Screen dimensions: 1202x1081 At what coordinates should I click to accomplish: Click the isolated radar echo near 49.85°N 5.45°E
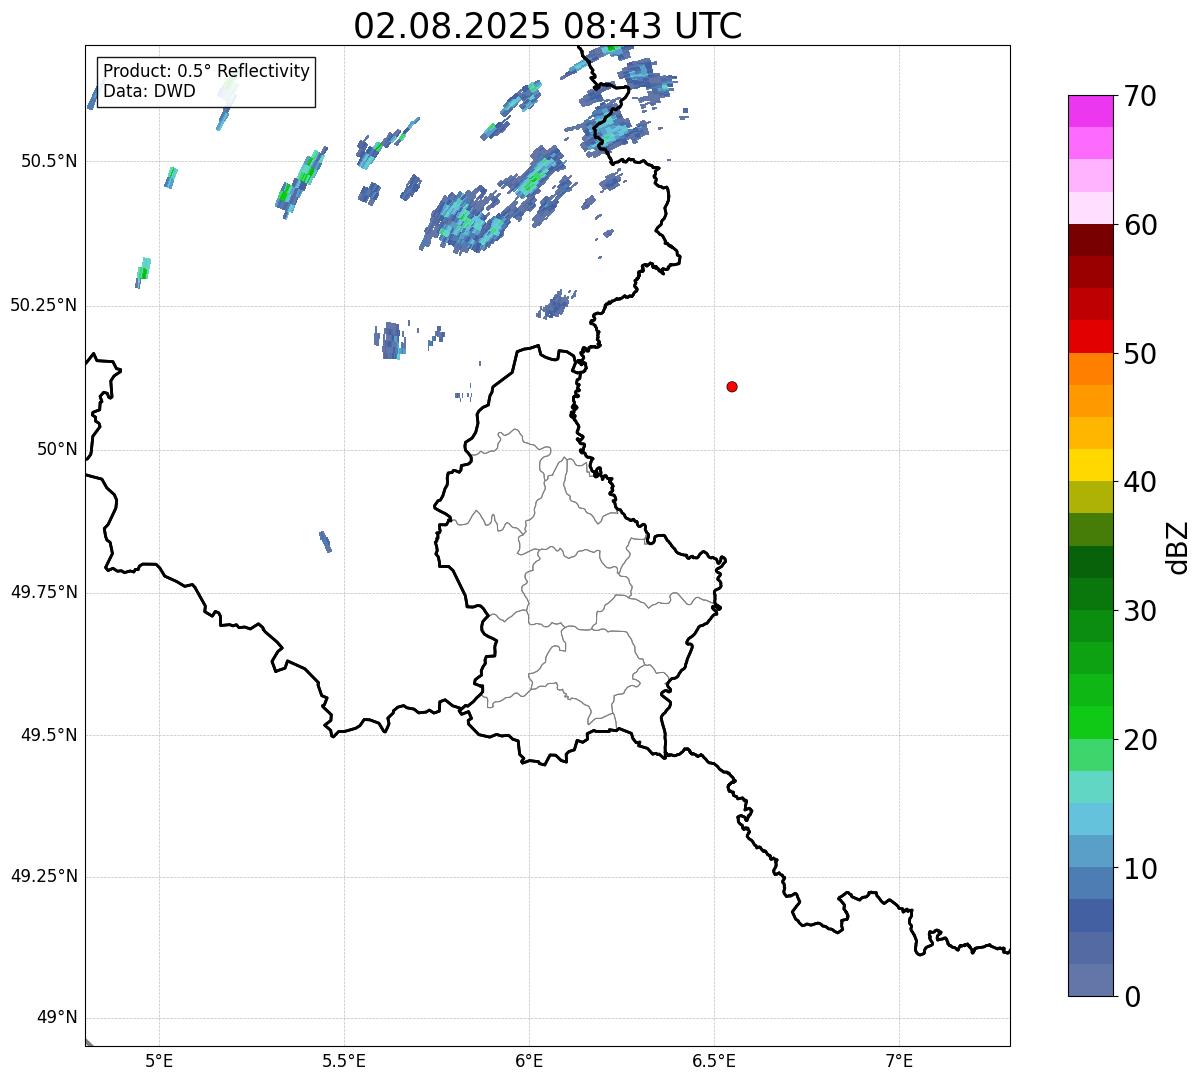pos(325,541)
